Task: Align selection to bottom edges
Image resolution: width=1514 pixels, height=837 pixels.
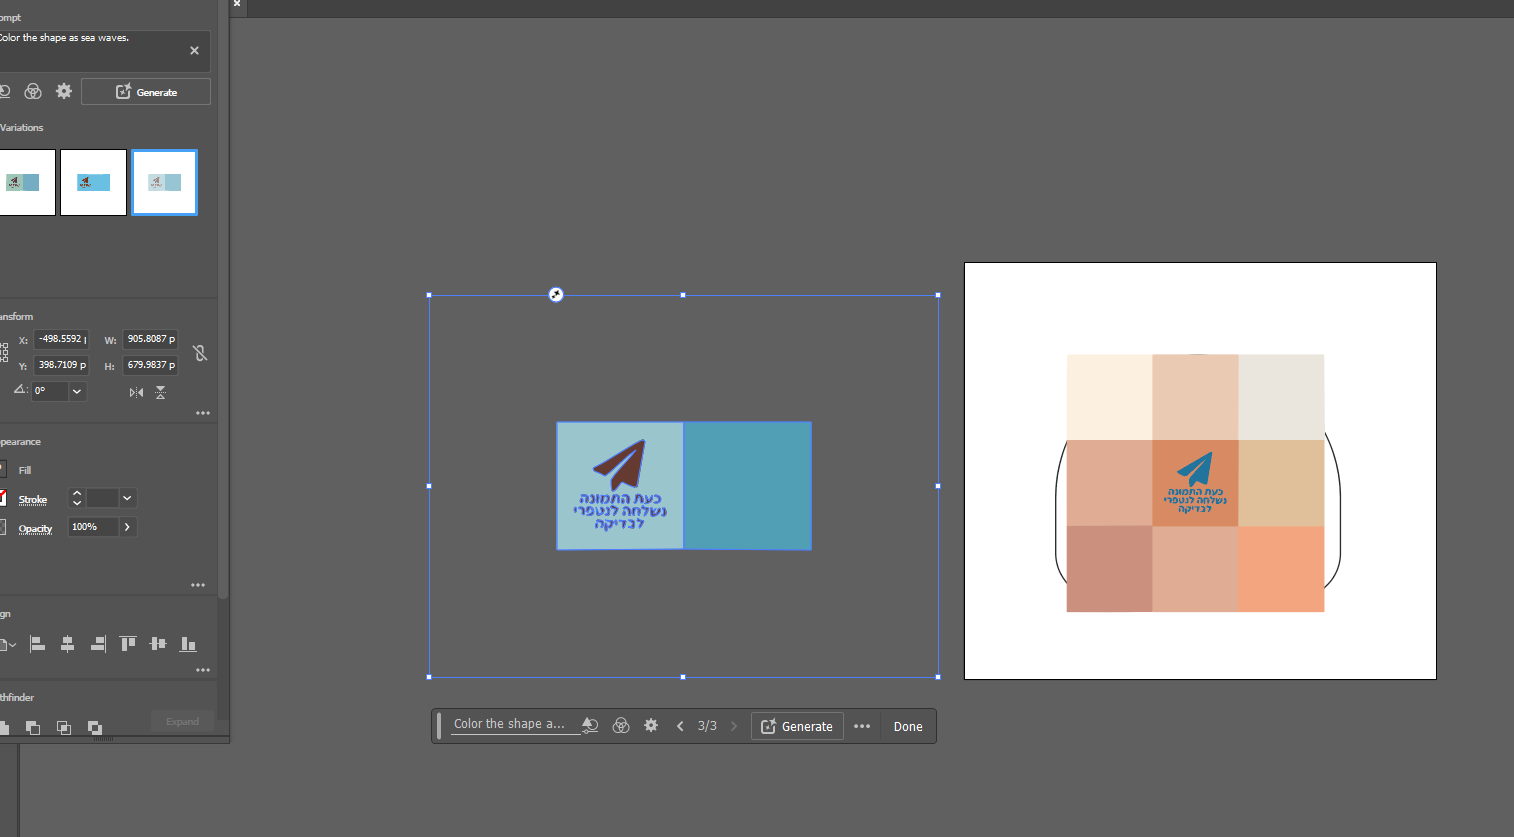Action: point(188,644)
